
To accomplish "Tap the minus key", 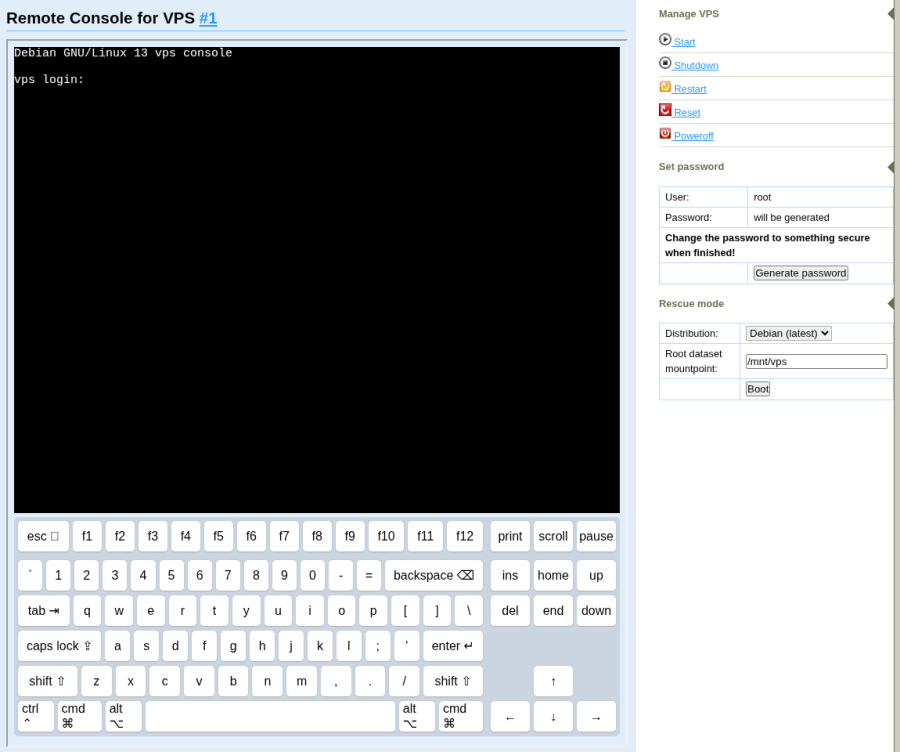I will coord(341,575).
